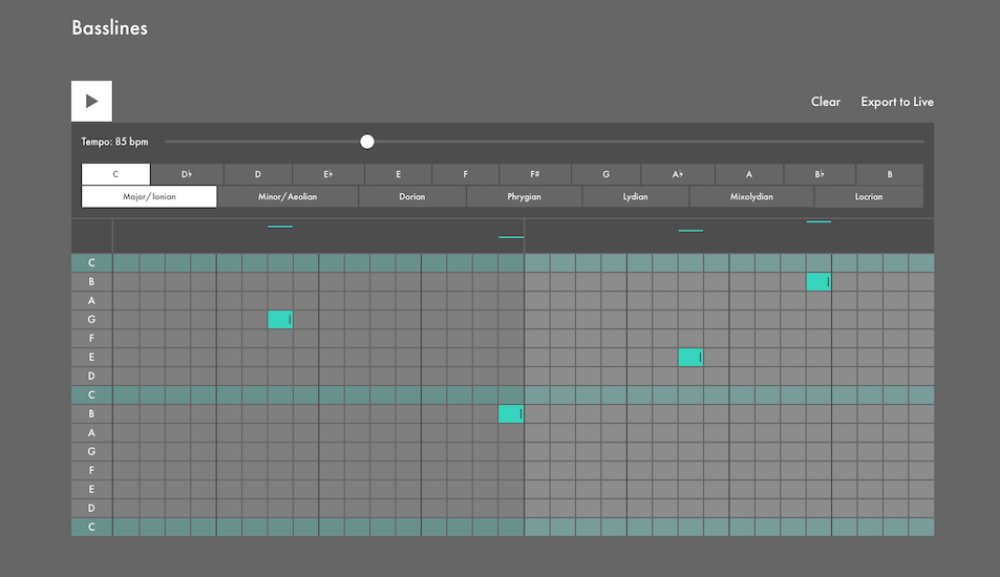Click the Clear button

pos(825,101)
